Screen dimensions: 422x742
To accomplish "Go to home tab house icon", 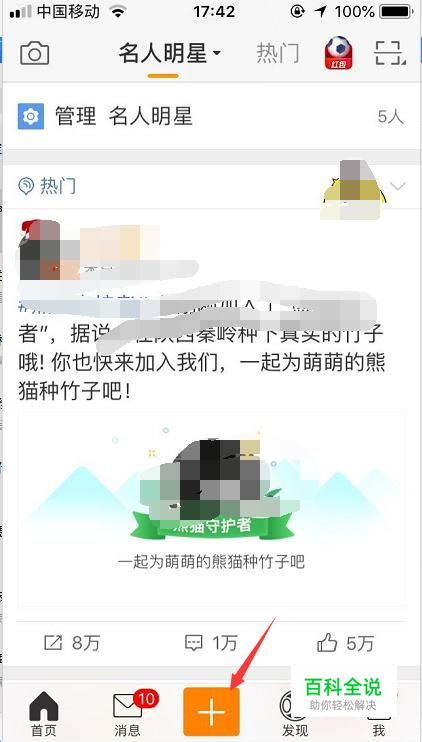I will pyautogui.click(x=44, y=706).
